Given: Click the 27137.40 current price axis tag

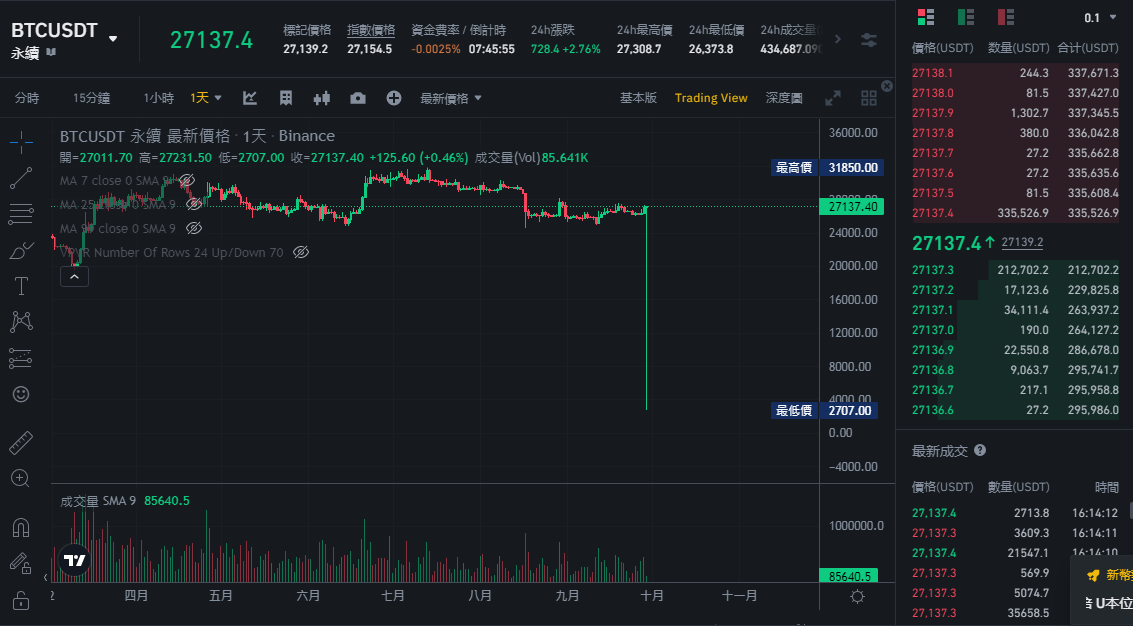Looking at the screenshot, I should (x=852, y=207).
